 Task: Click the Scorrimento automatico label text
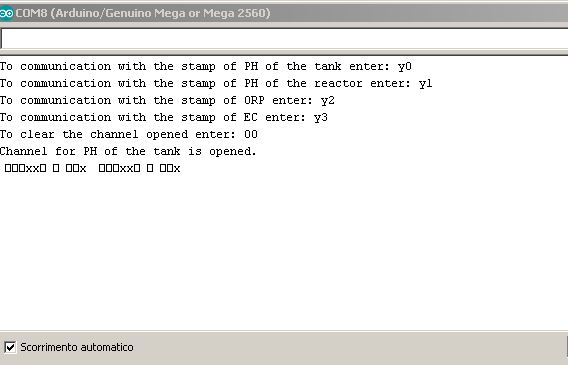click(x=77, y=347)
